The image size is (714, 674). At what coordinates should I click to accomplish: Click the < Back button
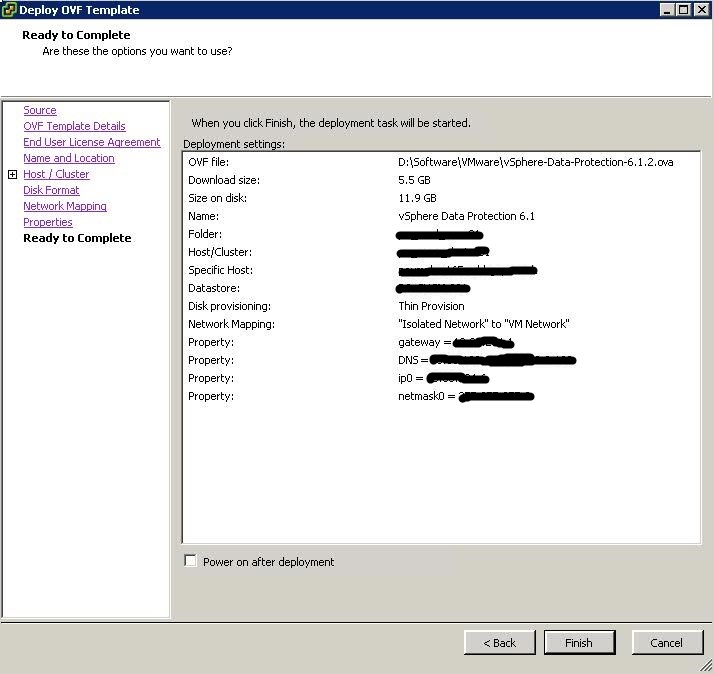pyautogui.click(x=500, y=643)
